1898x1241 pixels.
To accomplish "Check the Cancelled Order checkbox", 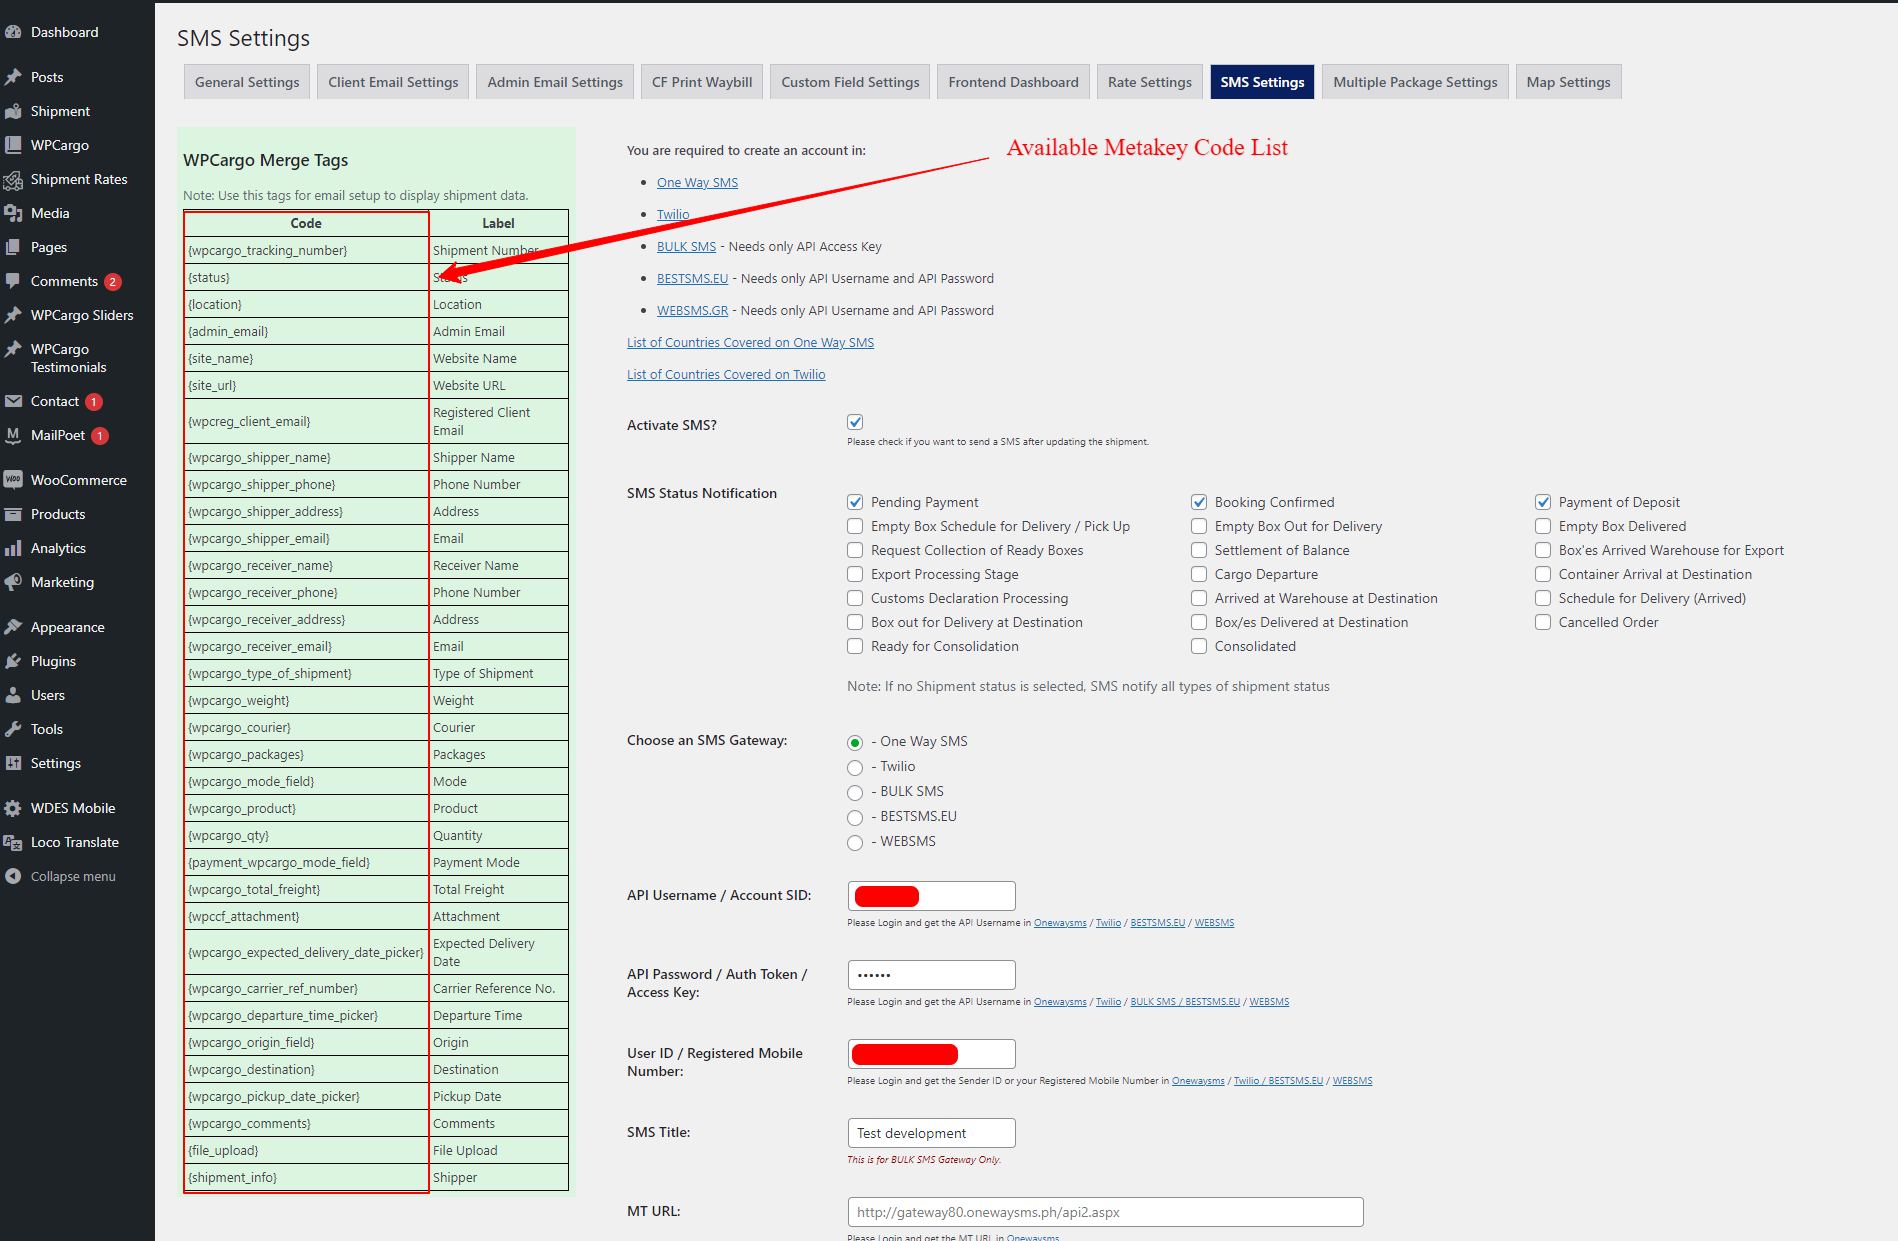I will (x=1543, y=622).
